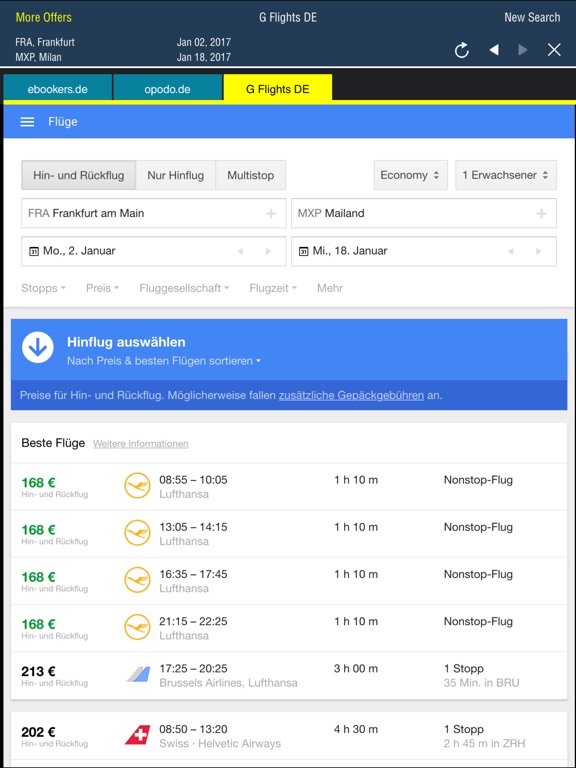Screen dimensions: 576x768
Task: Click the plus icon in Mailand field
Action: 541,214
